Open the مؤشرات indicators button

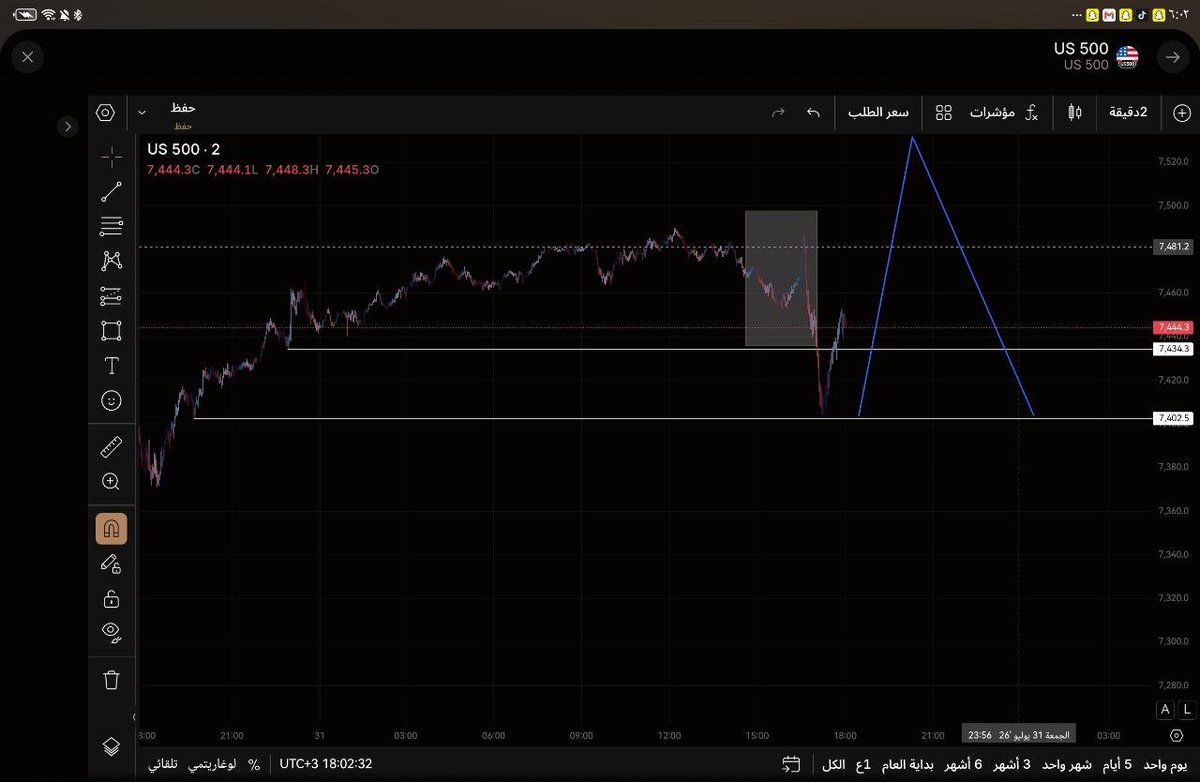click(x=1004, y=113)
